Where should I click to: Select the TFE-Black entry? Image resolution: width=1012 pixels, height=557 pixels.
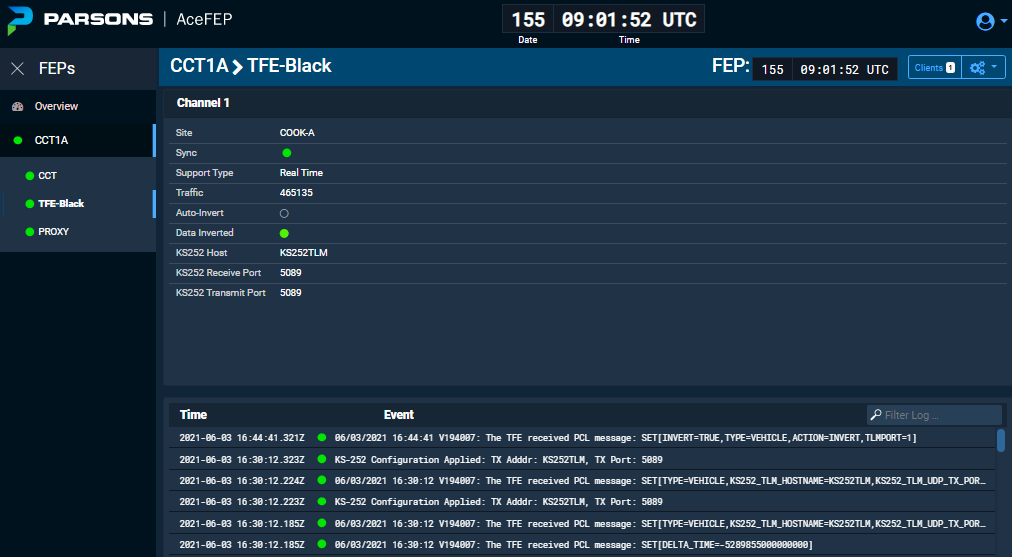[x=60, y=204]
